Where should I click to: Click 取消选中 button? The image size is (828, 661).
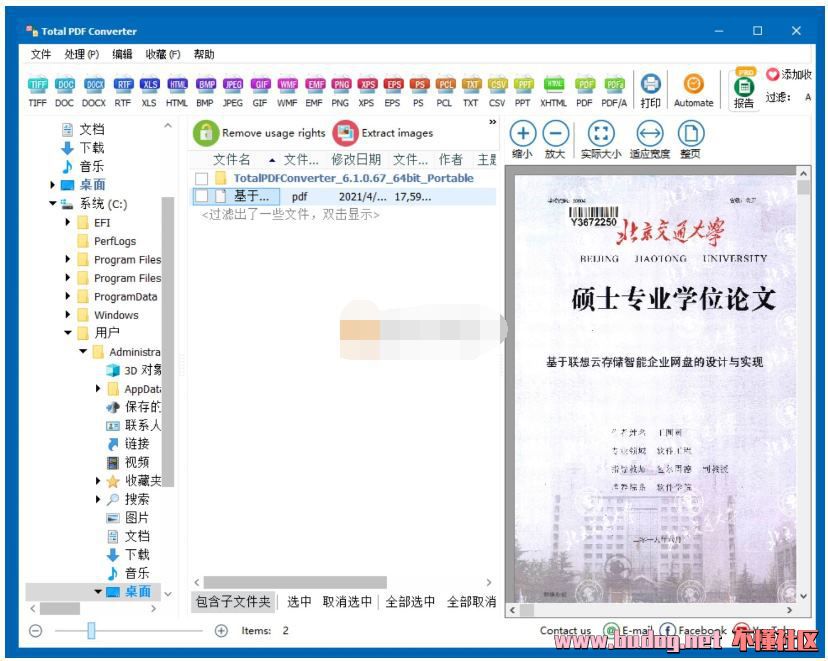pos(347,601)
